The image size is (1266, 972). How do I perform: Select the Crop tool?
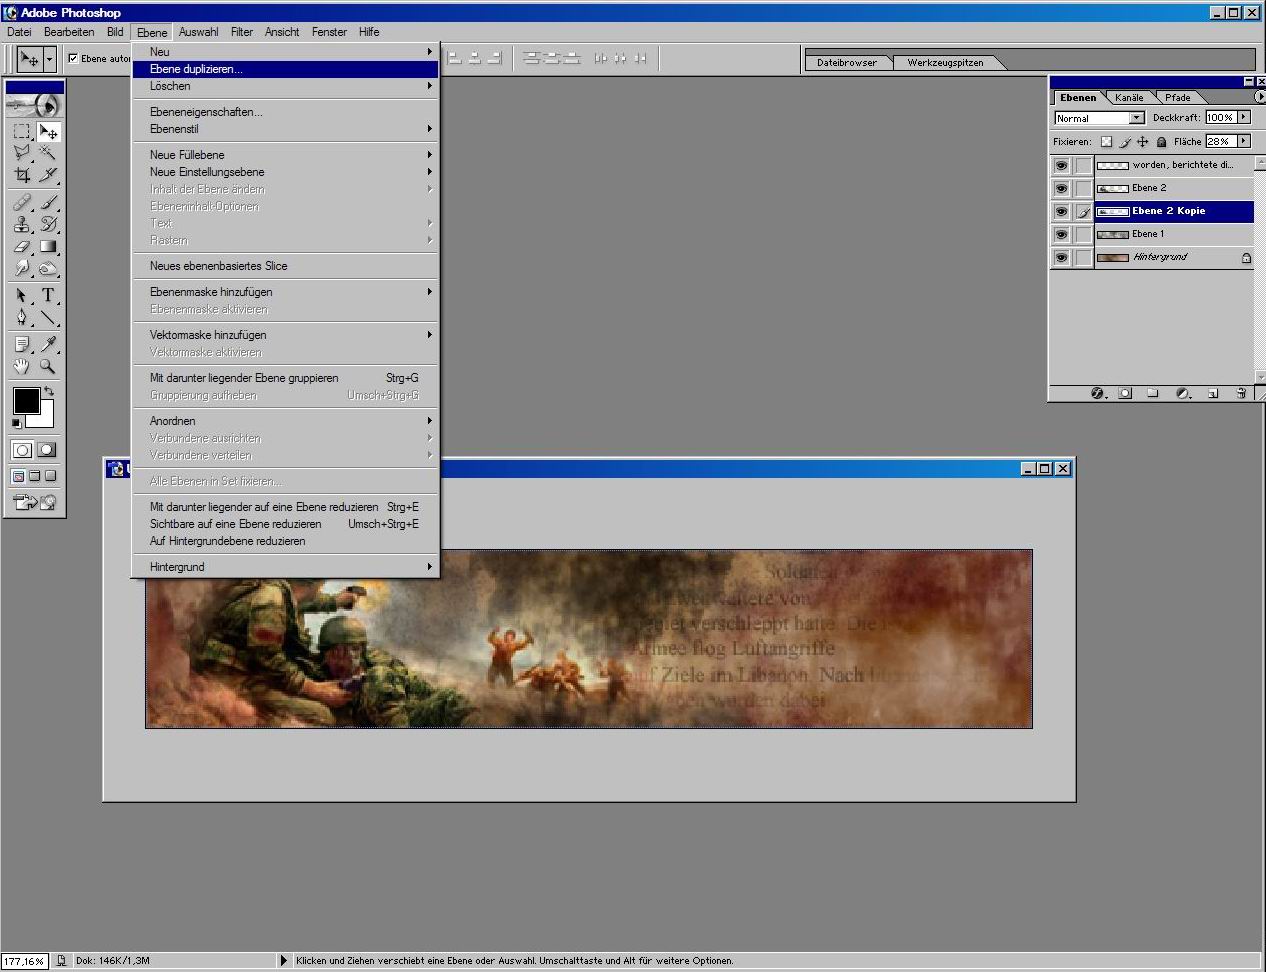22,175
